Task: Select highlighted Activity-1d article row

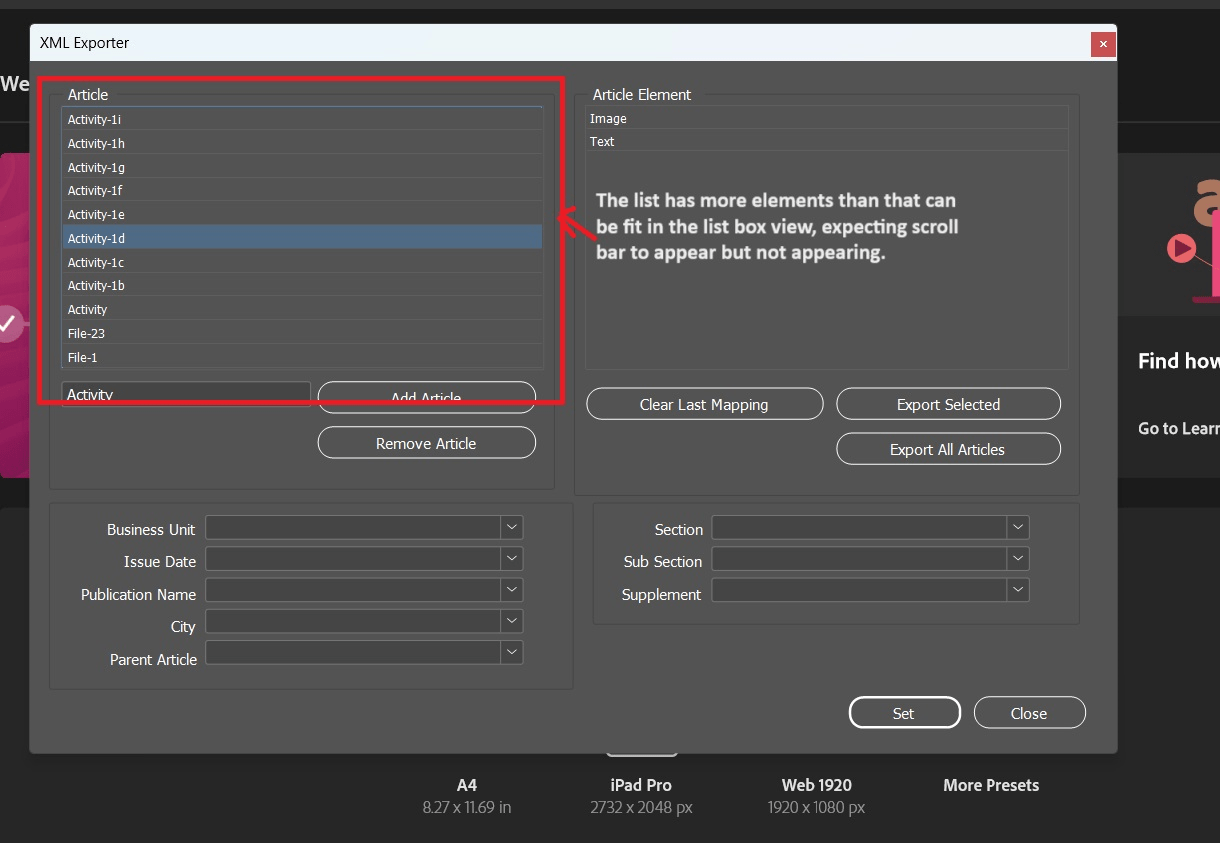Action: (302, 238)
